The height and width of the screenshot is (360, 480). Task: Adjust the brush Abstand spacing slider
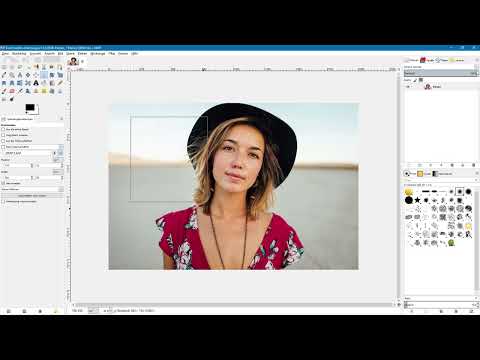click(441, 305)
